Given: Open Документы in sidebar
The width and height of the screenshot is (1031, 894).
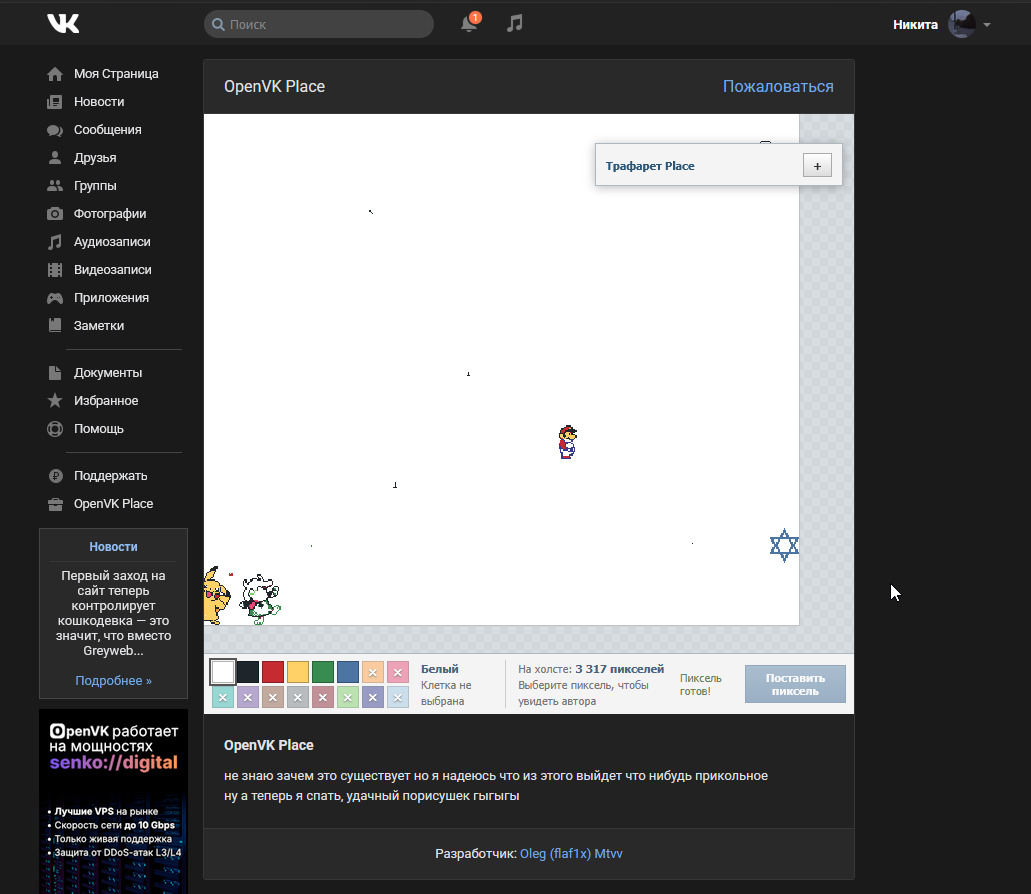Looking at the screenshot, I should click(108, 373).
